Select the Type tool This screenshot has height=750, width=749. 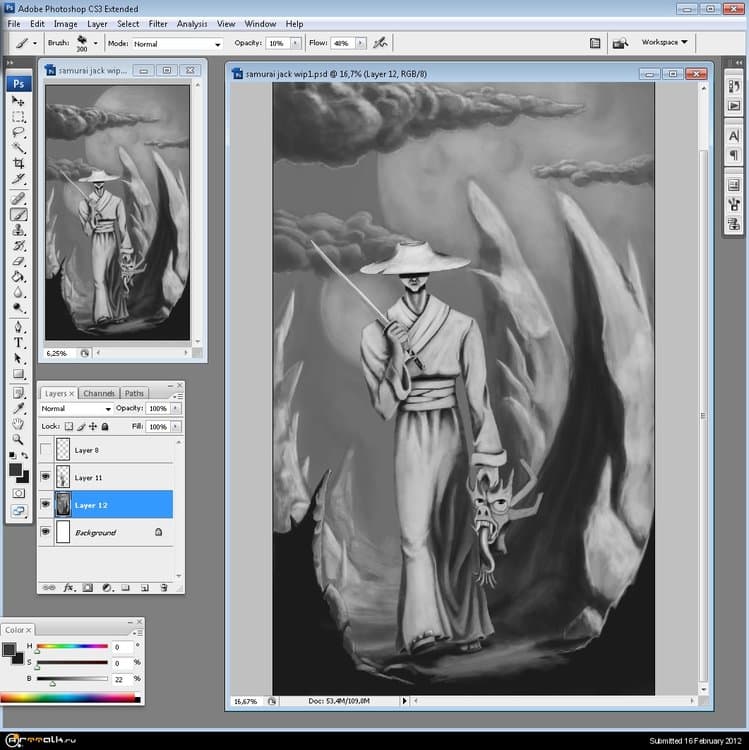19,342
